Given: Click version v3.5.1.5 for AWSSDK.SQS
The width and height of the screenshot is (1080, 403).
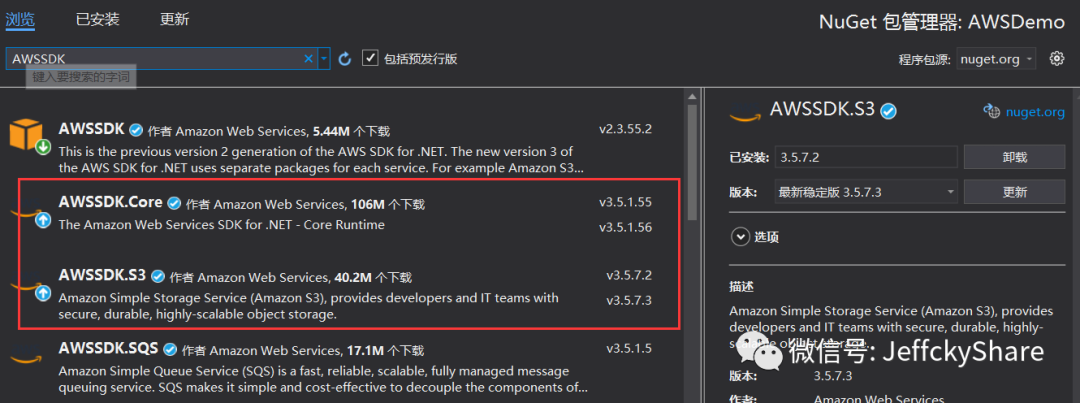Looking at the screenshot, I should click(629, 349).
